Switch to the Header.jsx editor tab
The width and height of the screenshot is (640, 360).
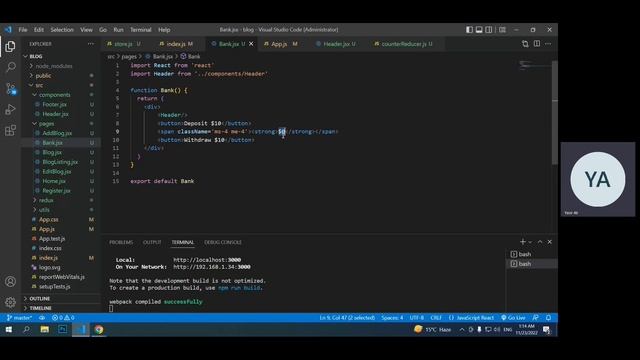336,44
